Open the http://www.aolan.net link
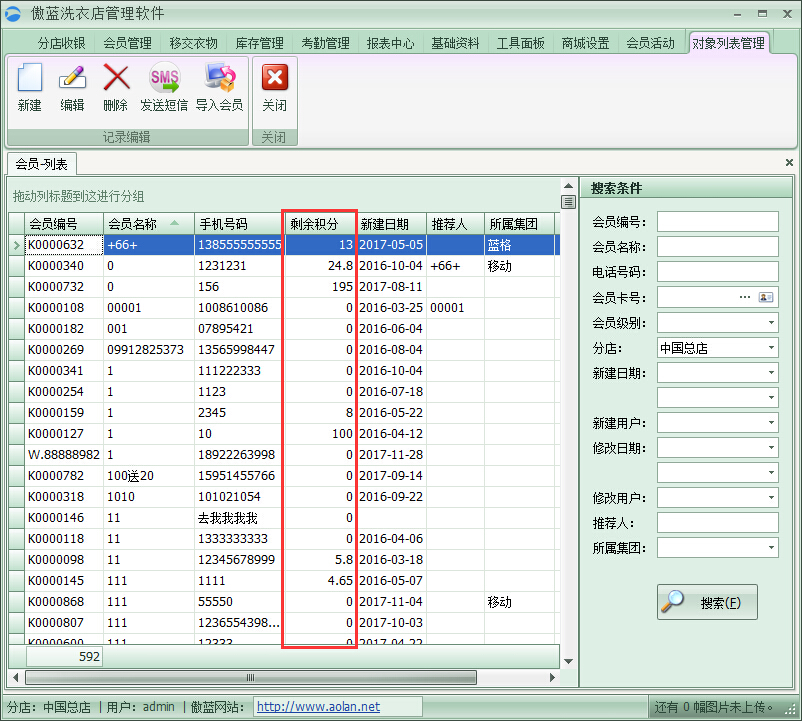The image size is (802, 721). (x=318, y=707)
